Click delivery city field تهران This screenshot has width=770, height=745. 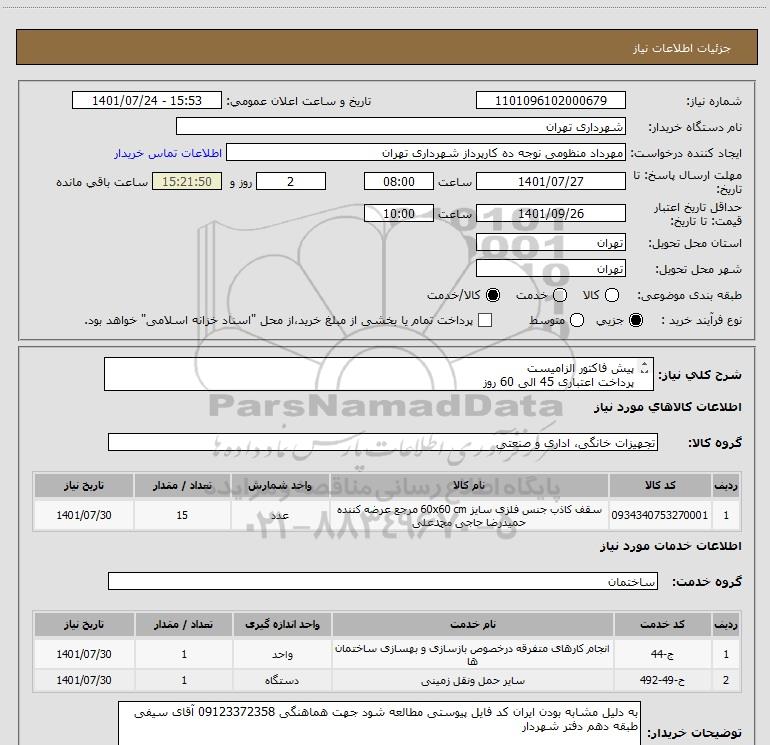tap(550, 268)
